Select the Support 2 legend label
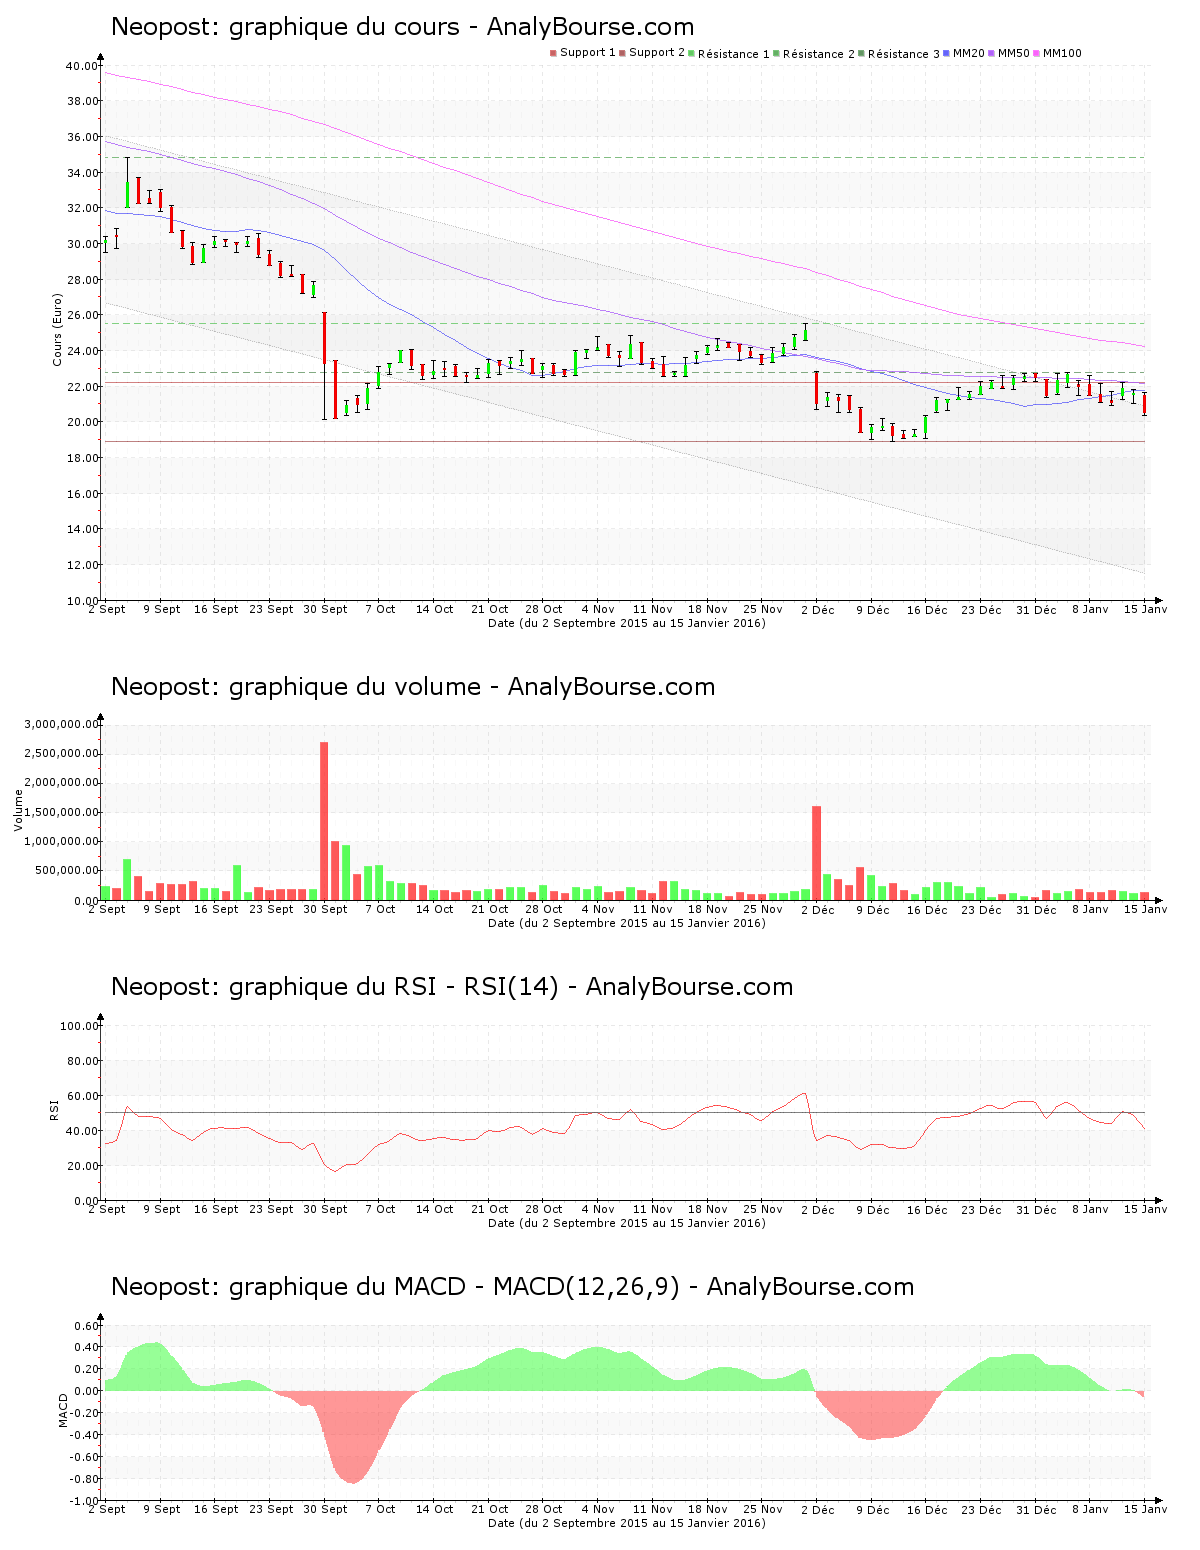Viewport: 1200px width, 1550px height. pos(657,53)
